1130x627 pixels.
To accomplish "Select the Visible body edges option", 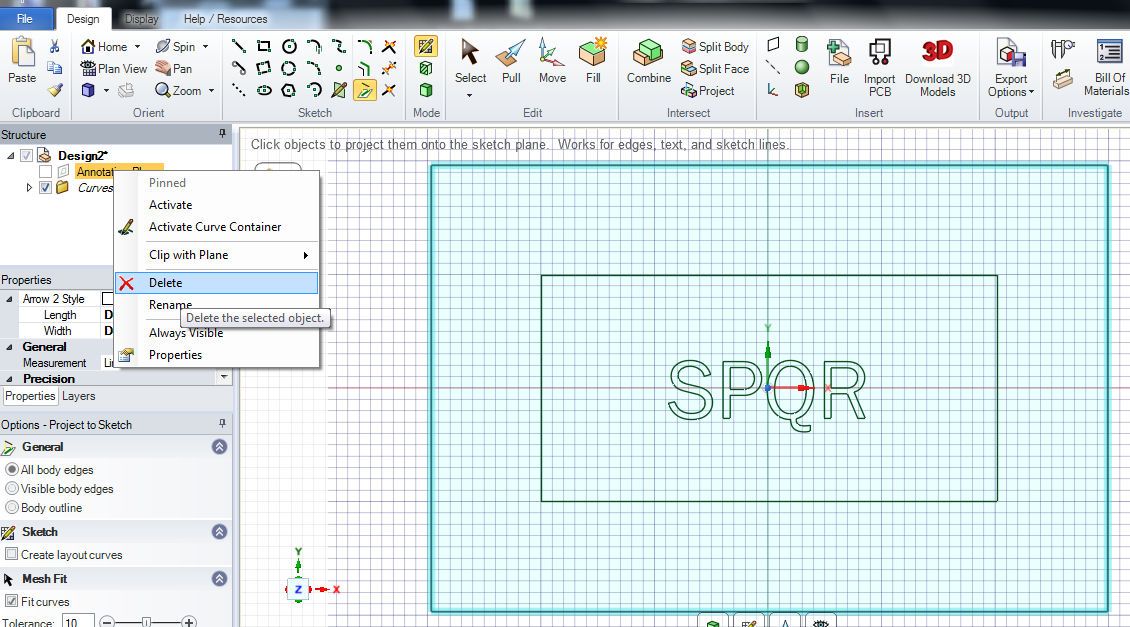I will 12,489.
